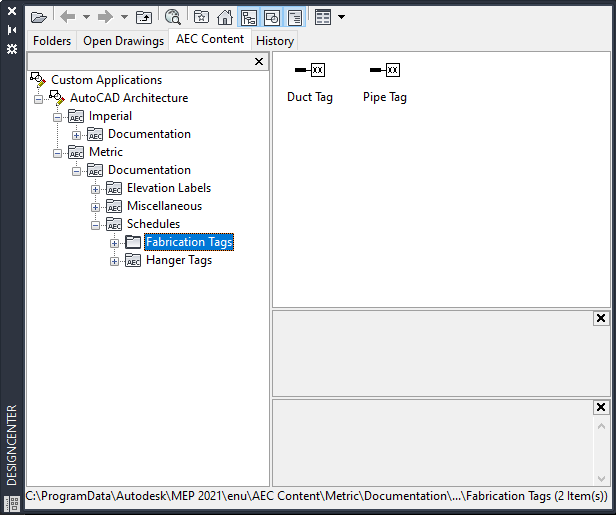Go forward with the Forward arrow
The image size is (616, 515).
(105, 17)
